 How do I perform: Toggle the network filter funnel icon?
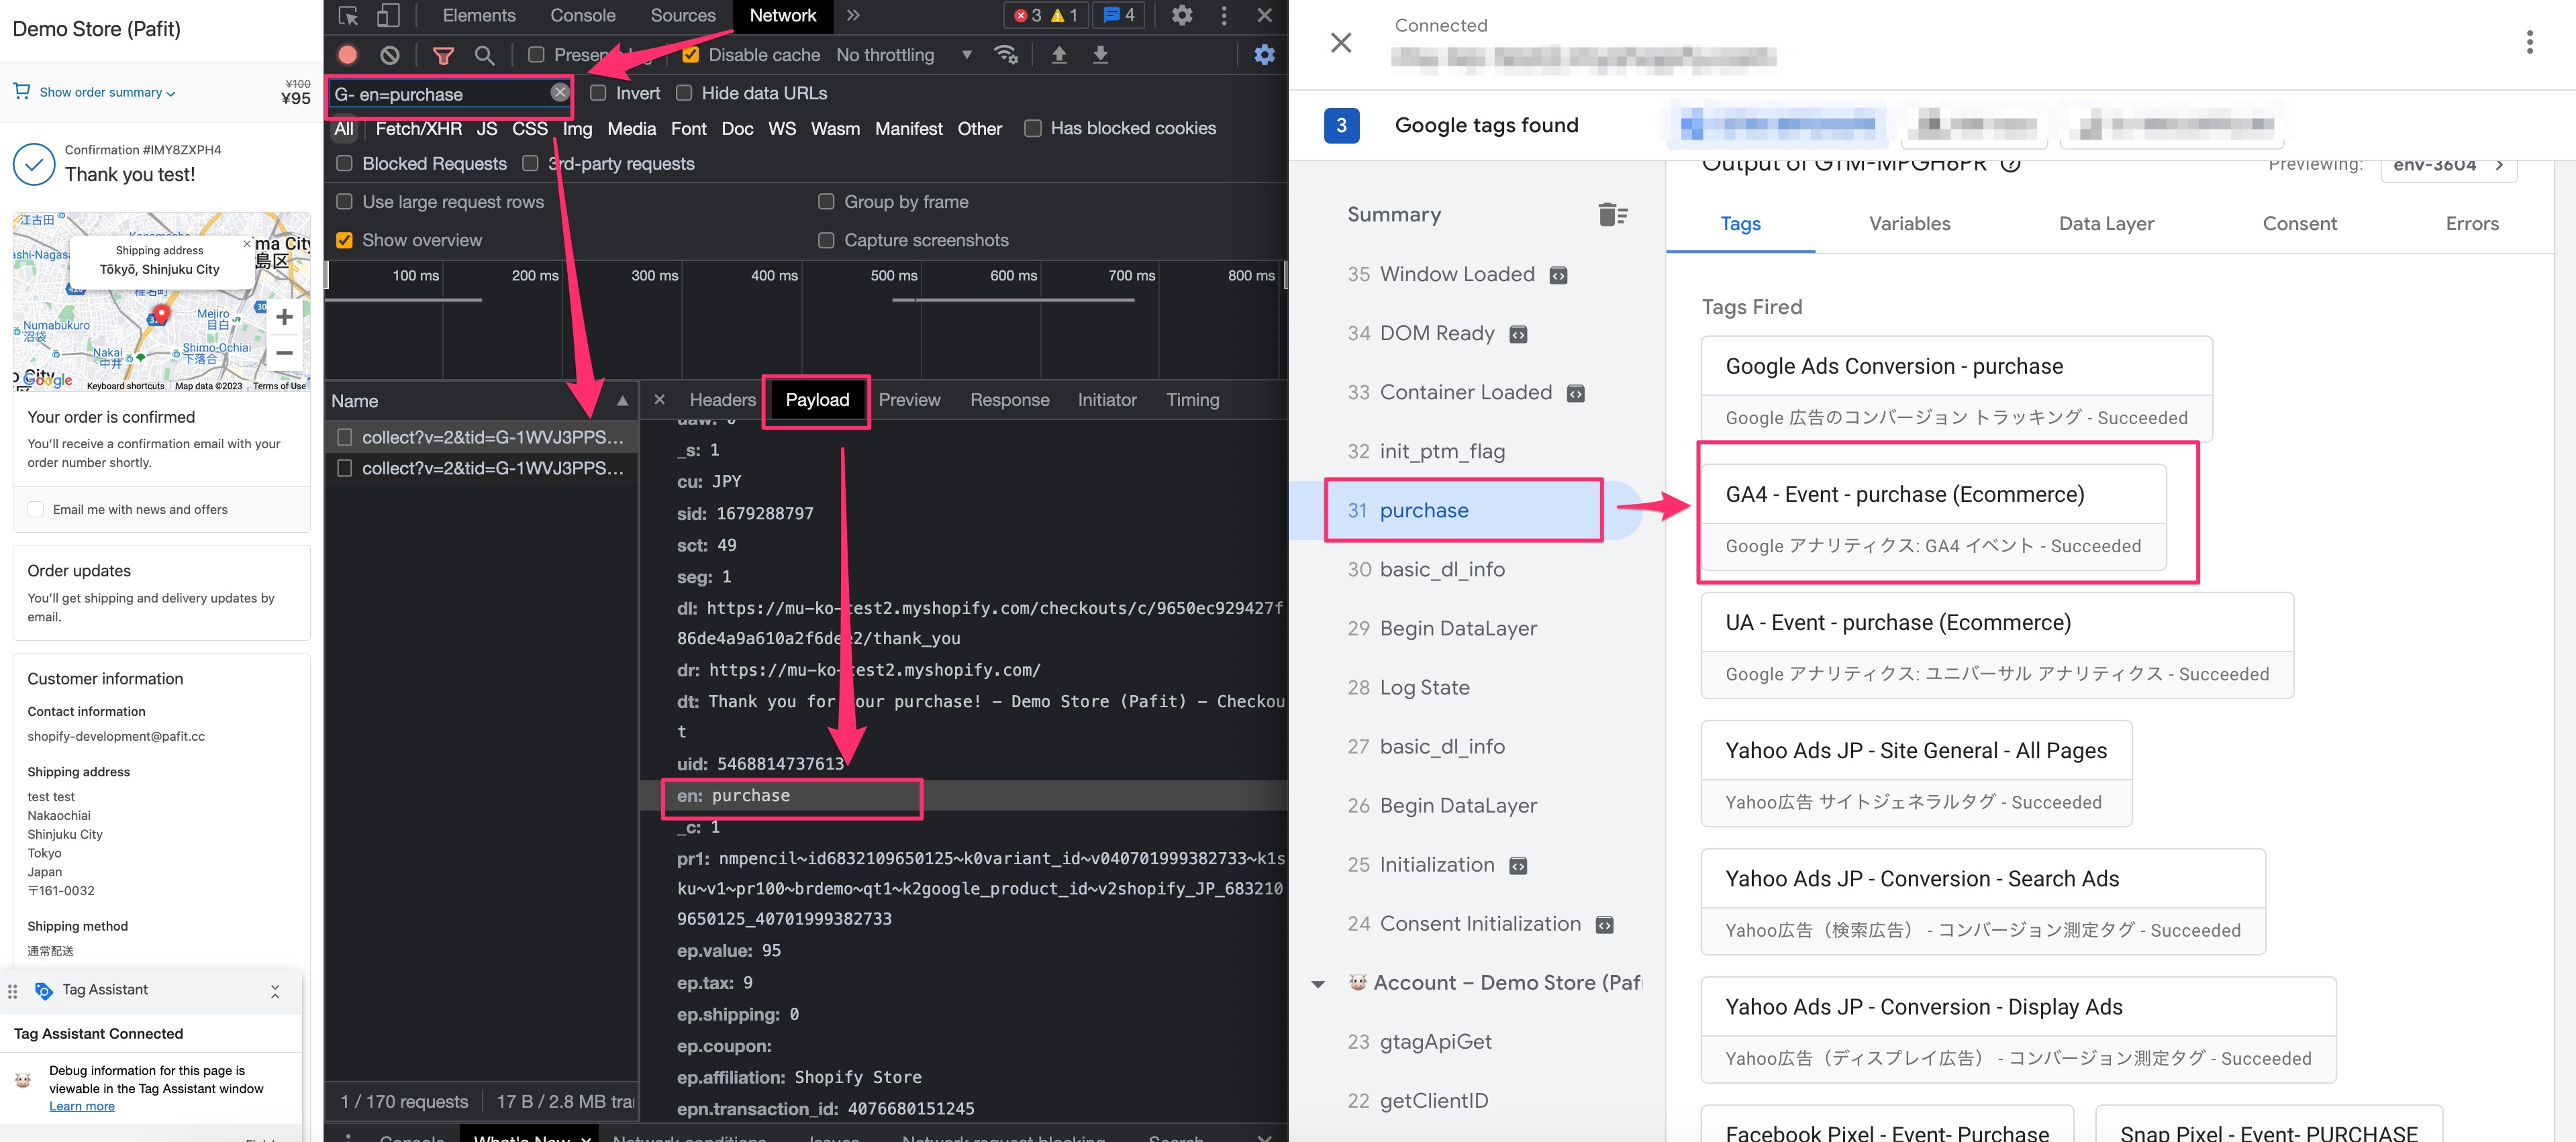[x=443, y=55]
